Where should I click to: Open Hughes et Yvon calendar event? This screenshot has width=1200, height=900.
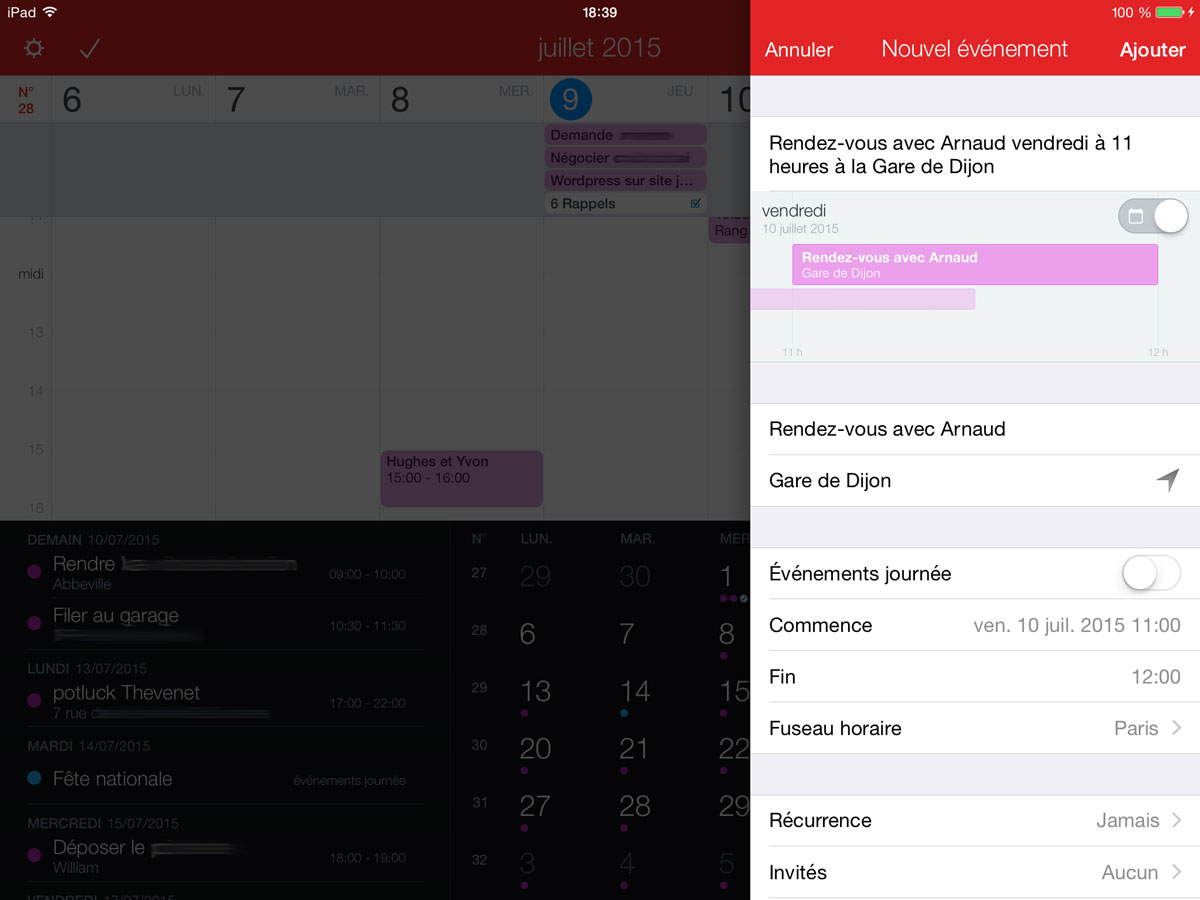click(461, 478)
